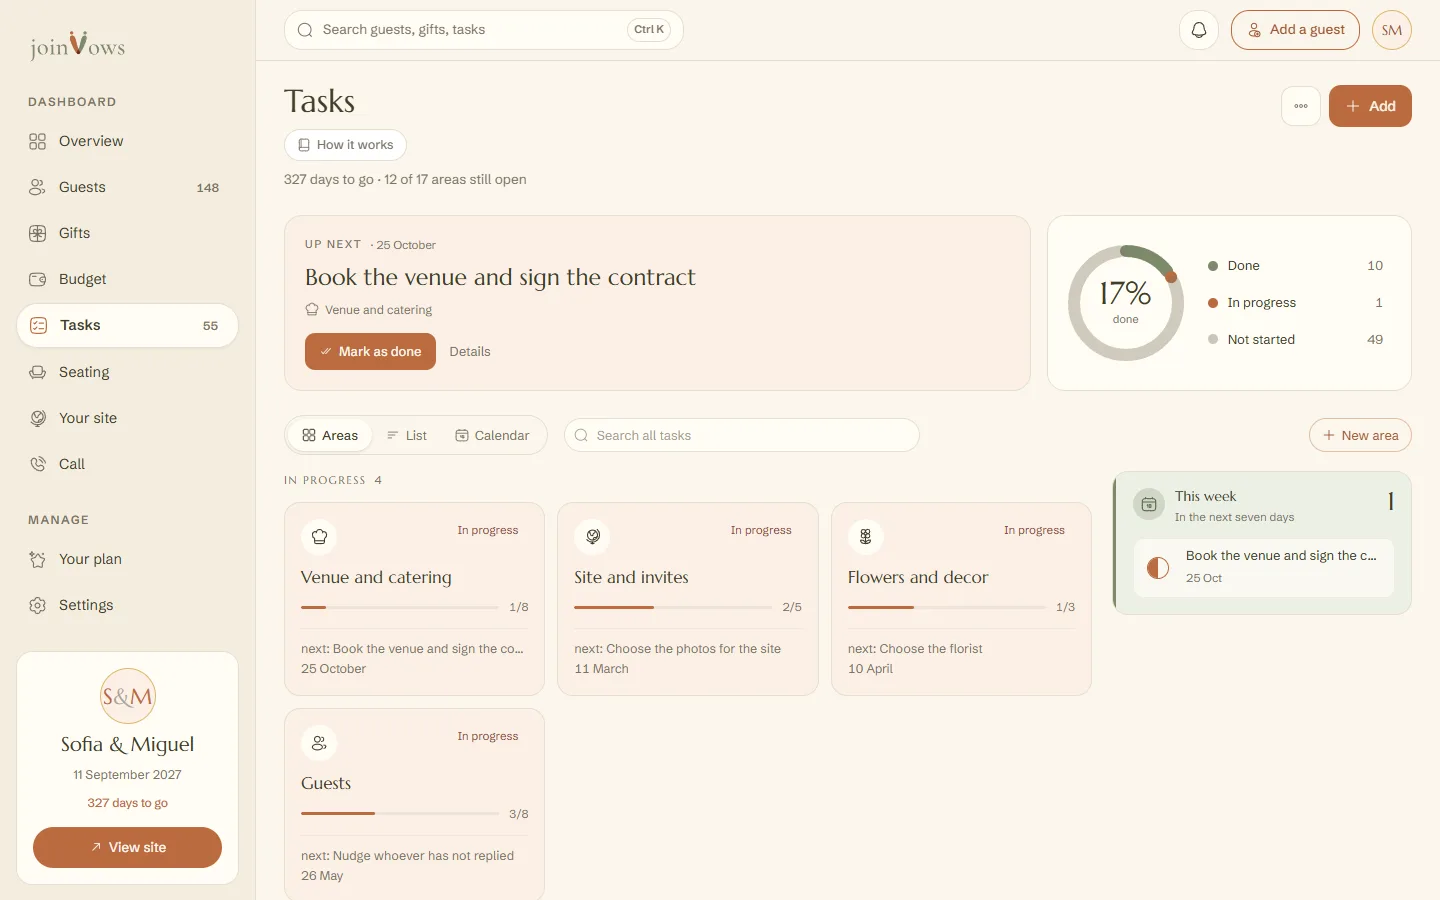Toggle the half-done status circle for 25 Oct task
Image resolution: width=1440 pixels, height=900 pixels.
point(1158,568)
